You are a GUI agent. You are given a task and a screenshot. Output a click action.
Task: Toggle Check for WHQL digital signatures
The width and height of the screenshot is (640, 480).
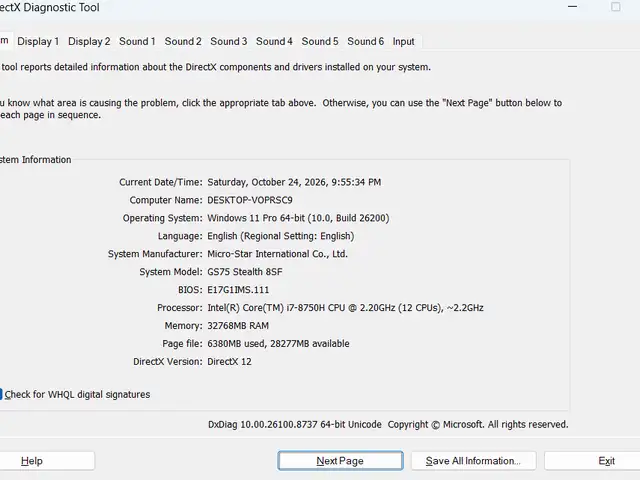point(75,395)
